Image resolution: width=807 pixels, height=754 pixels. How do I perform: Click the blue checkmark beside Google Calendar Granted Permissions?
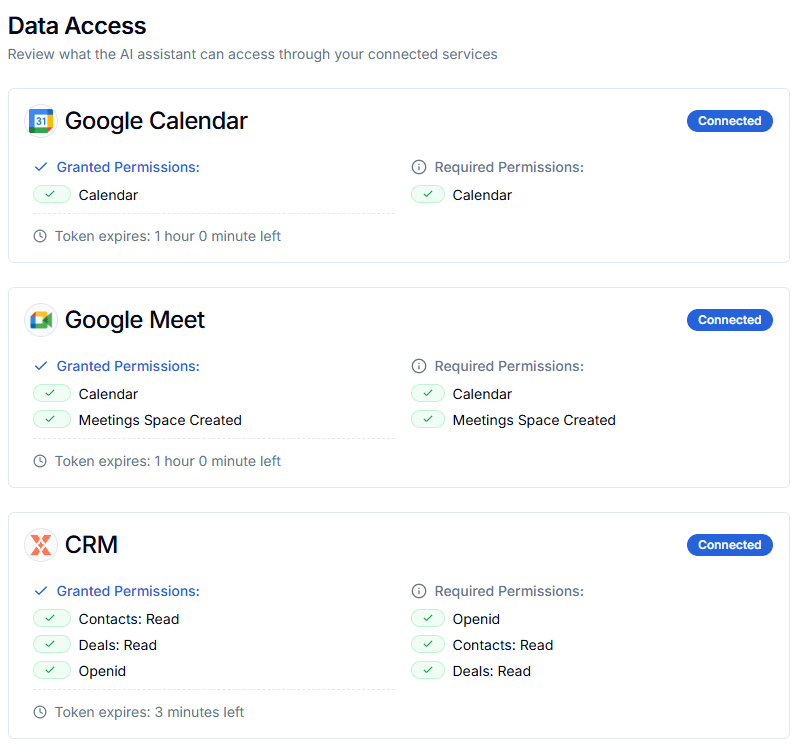[41, 167]
